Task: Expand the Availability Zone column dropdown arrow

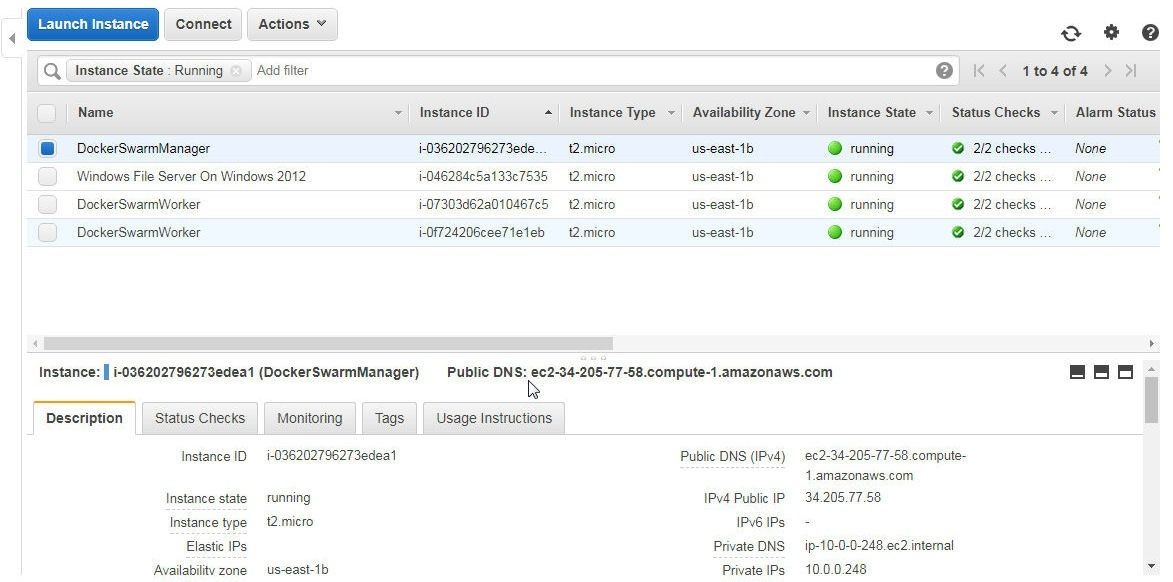Action: pos(806,113)
